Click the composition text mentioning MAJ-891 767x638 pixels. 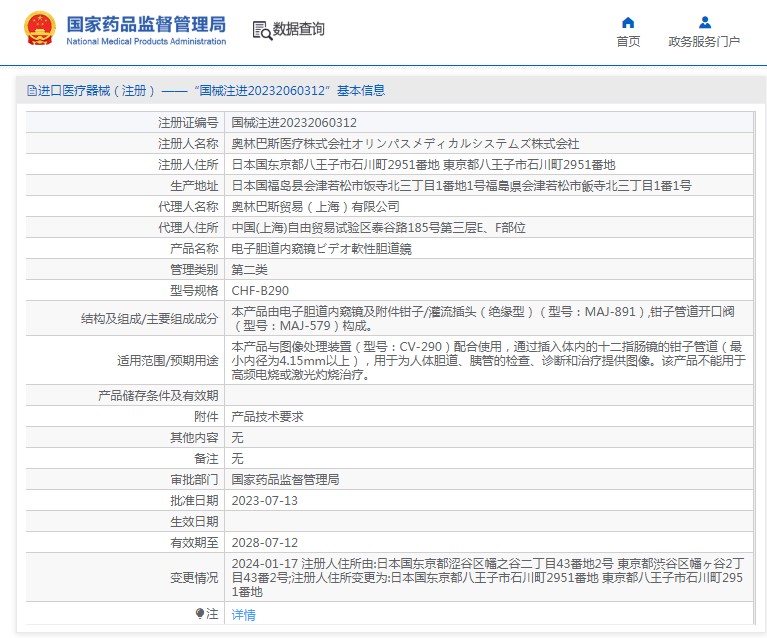pos(483,319)
